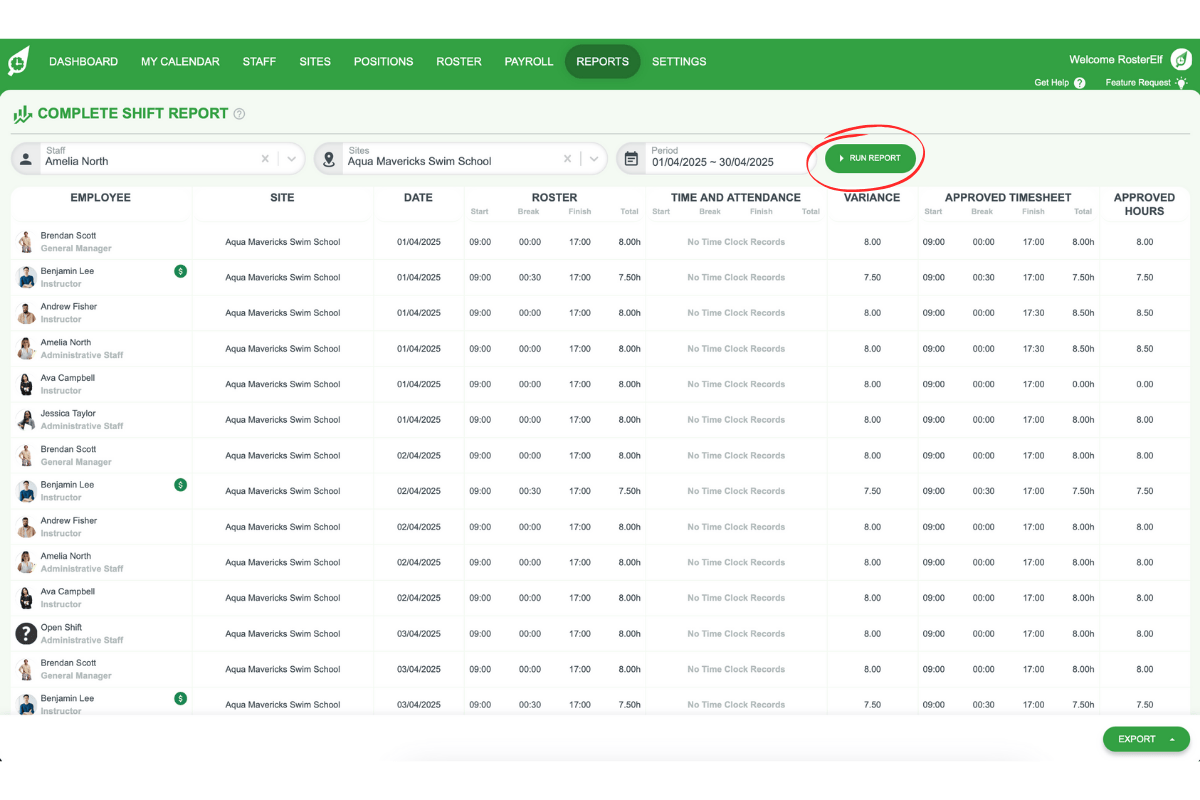Open the Period calendar icon
This screenshot has width=1200, height=800.
pyautogui.click(x=633, y=158)
